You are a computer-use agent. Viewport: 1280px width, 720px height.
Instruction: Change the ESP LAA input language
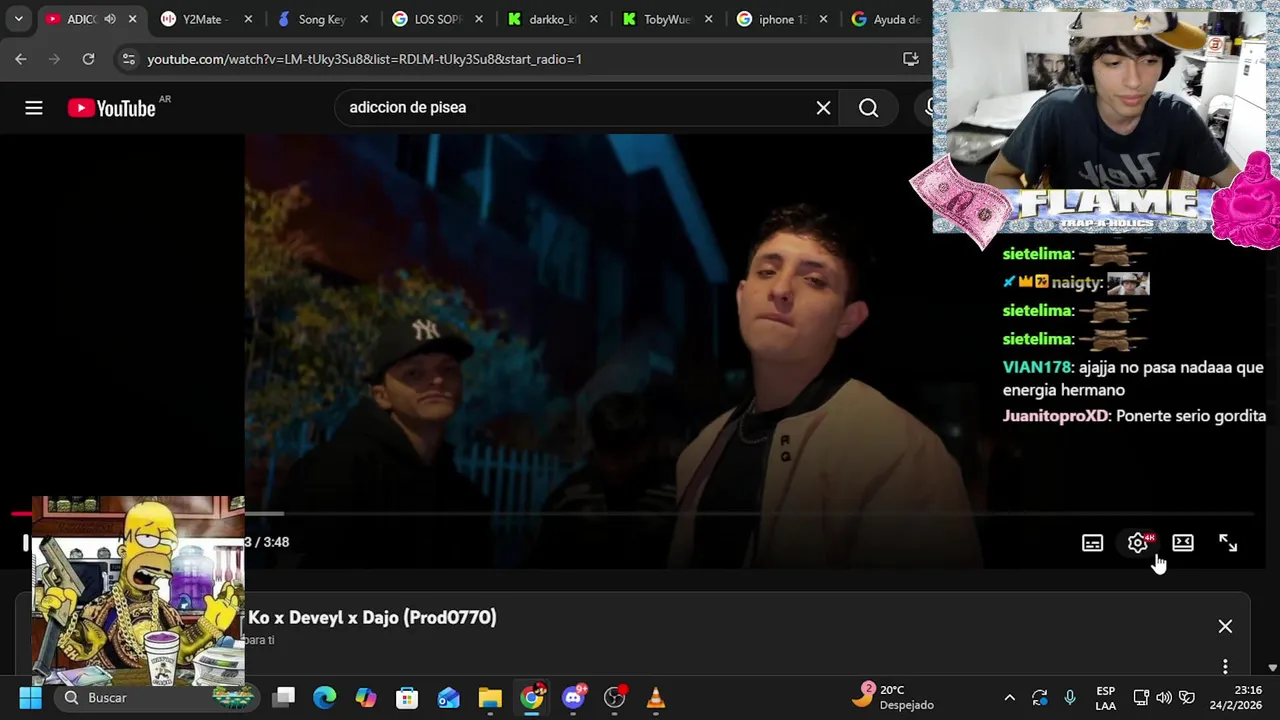1105,697
